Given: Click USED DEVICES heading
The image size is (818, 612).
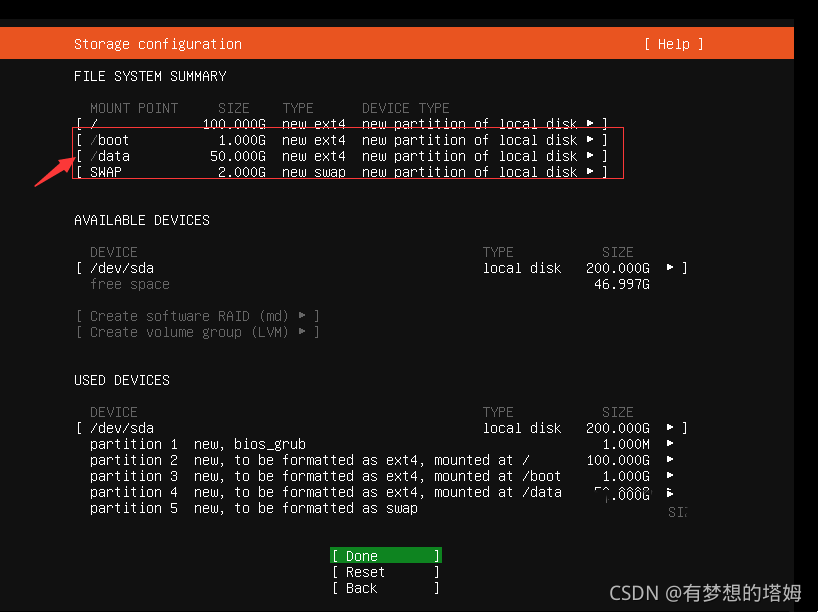Looking at the screenshot, I should coord(122,380).
